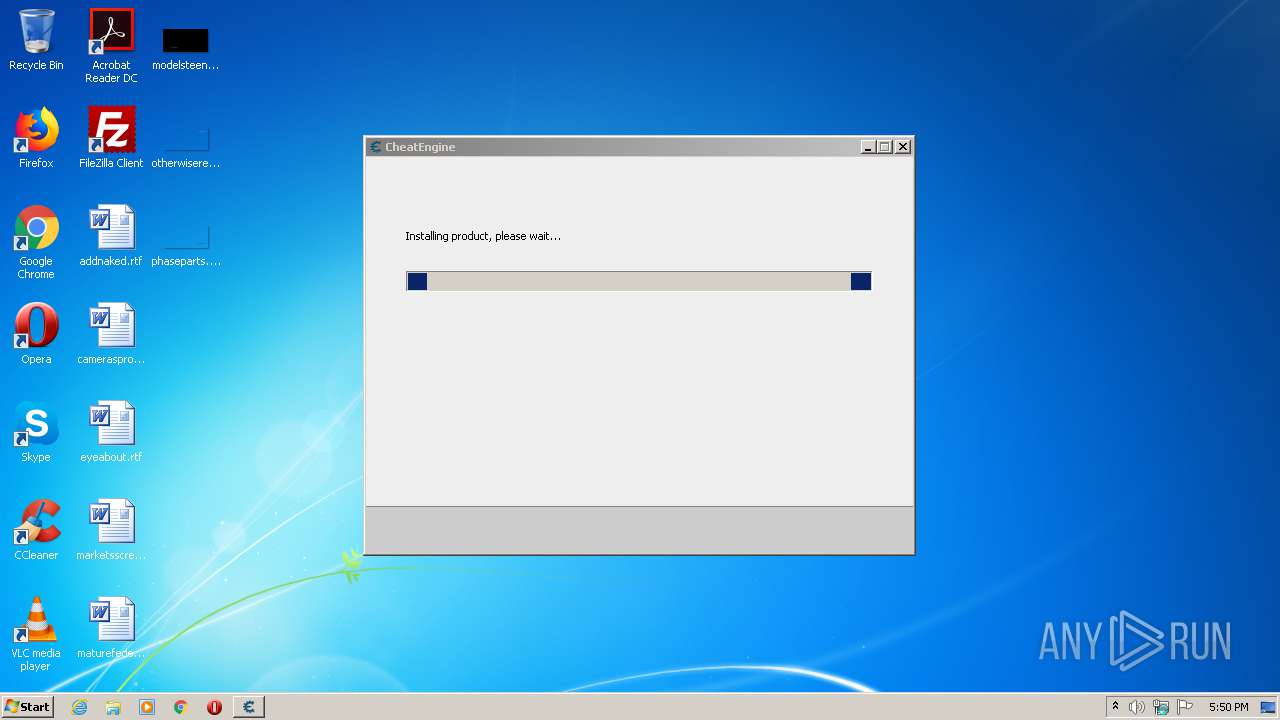This screenshot has width=1280, height=720.
Task: Open Acrobat Reader DC shortcut
Action: tap(111, 46)
